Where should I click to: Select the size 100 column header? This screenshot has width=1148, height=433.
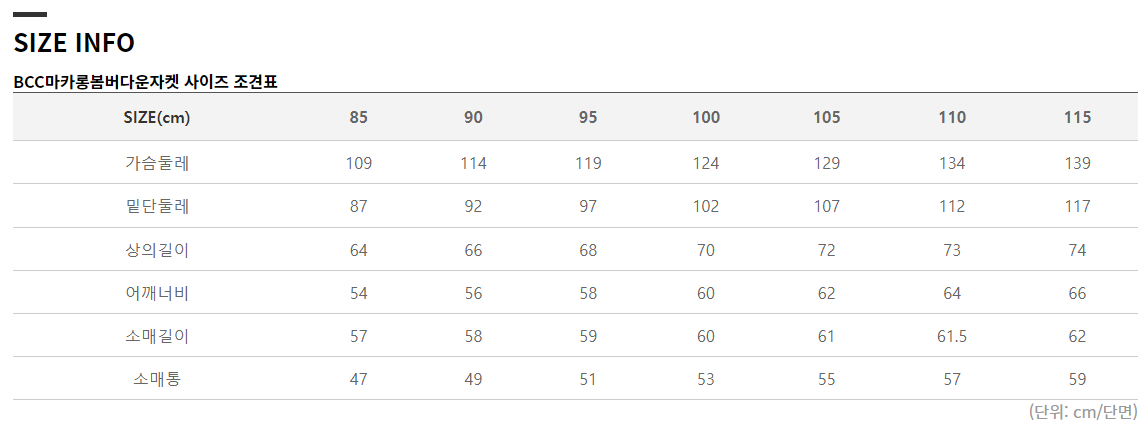706,118
